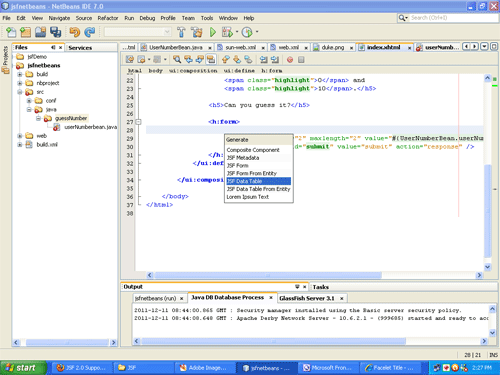Click the editor Back navigation icon
This screenshot has width=500, height=375.
141,60
